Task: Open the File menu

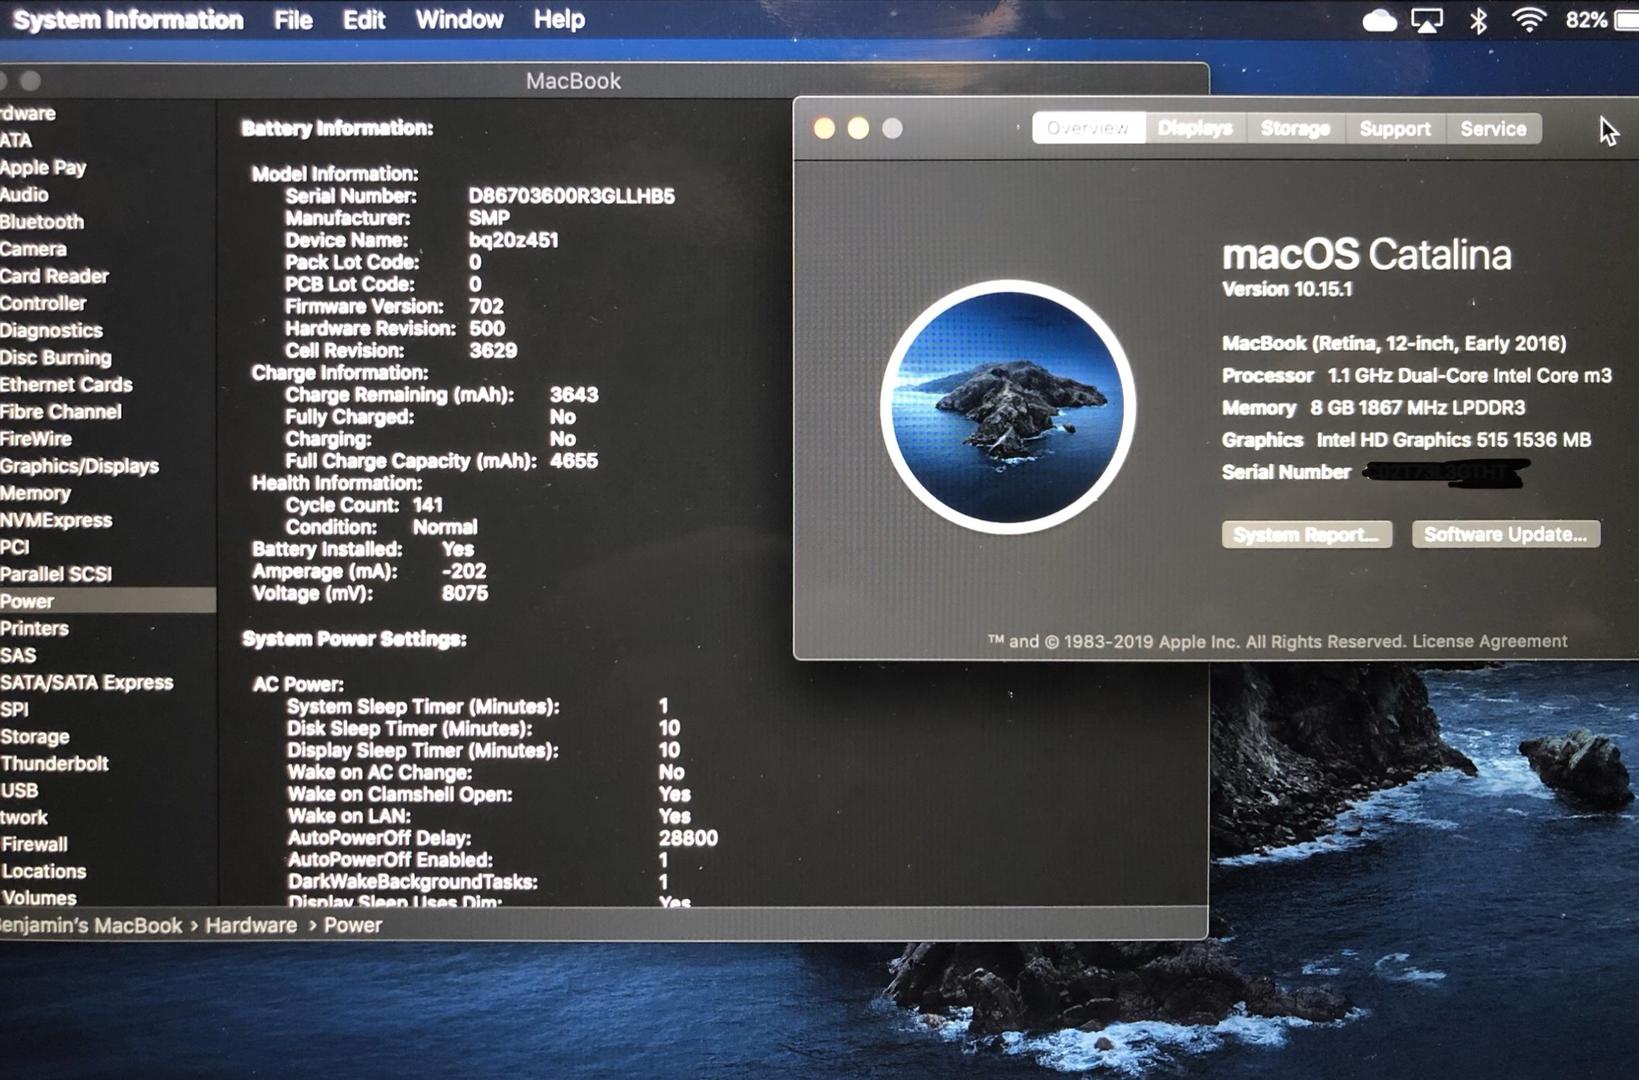Action: pos(293,20)
